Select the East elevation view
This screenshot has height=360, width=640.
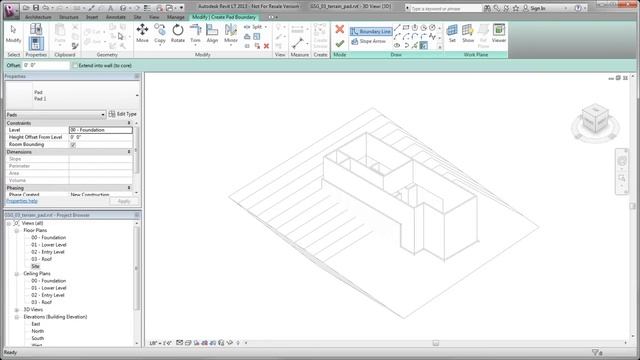coord(36,324)
